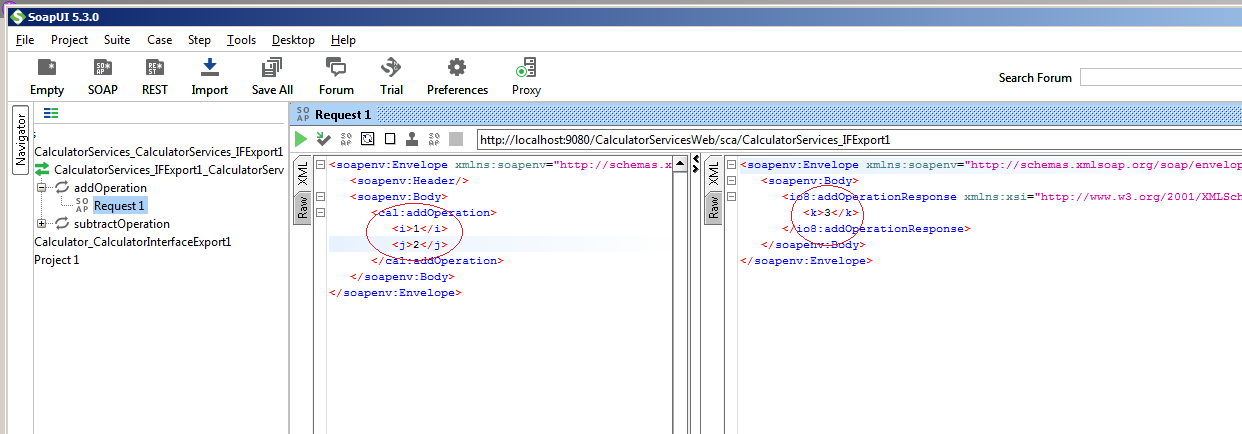Image resolution: width=1242 pixels, height=434 pixels.
Task: Click the Trial toolbar icon
Action: [391, 68]
